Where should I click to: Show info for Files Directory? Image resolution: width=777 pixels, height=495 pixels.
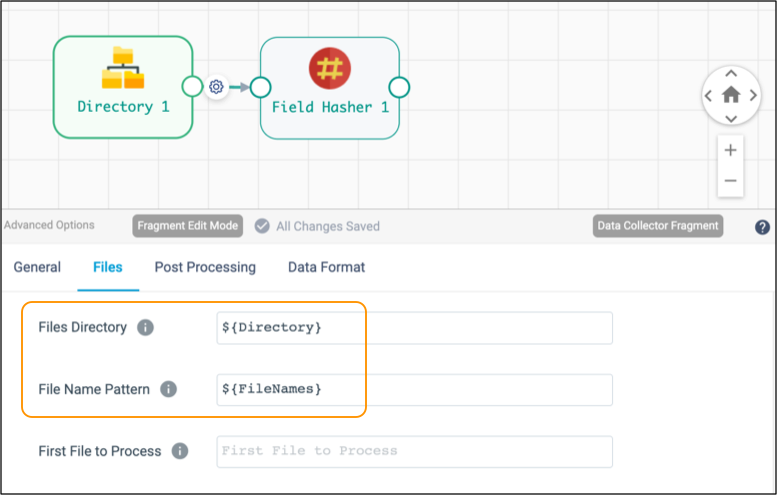(145, 328)
